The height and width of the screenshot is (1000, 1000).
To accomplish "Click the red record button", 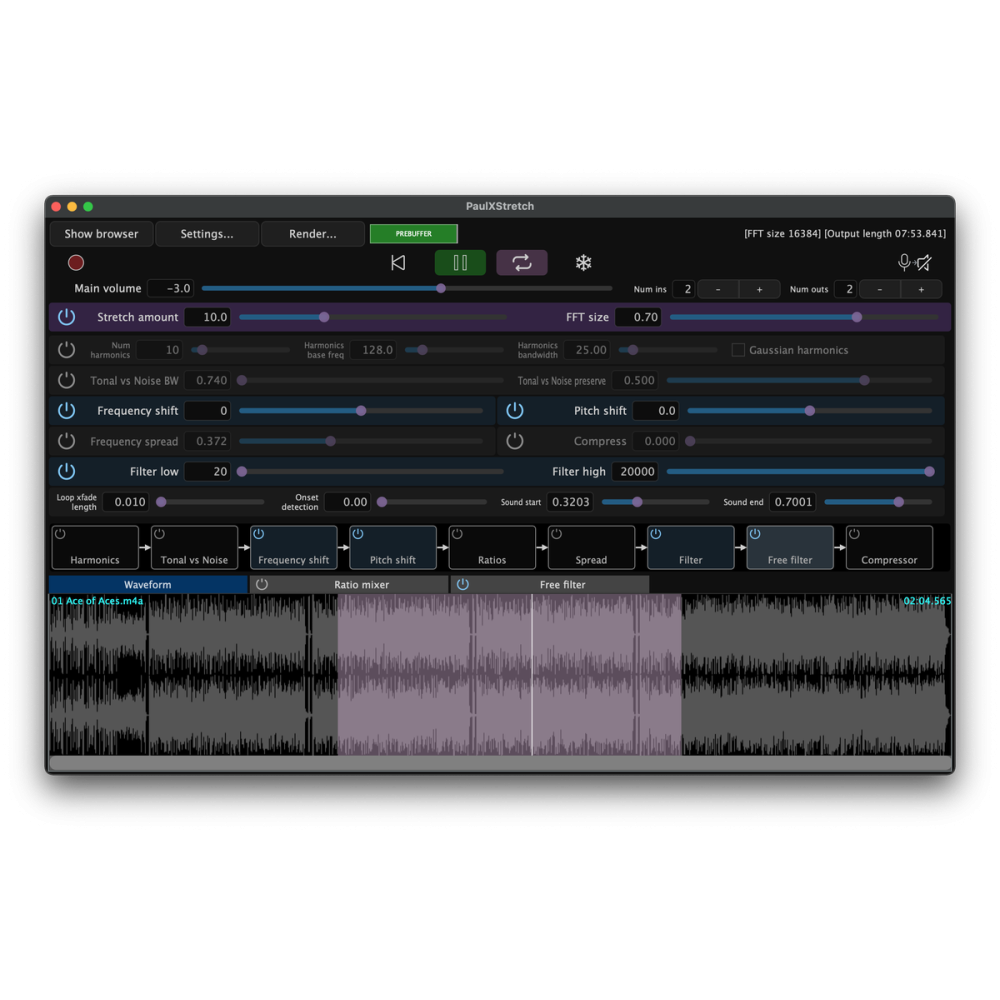I will coord(76,263).
